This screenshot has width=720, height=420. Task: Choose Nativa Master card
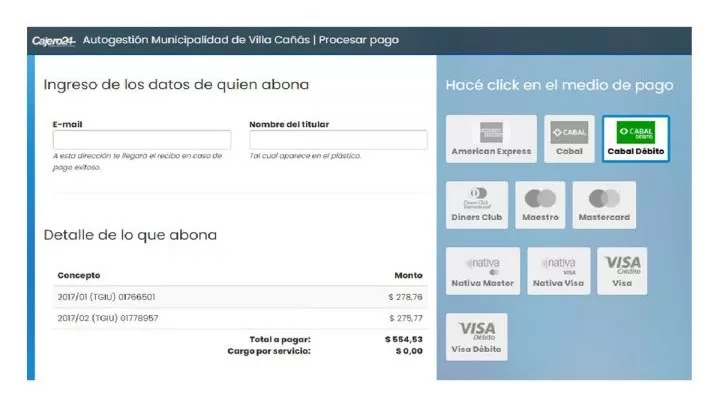483,271
